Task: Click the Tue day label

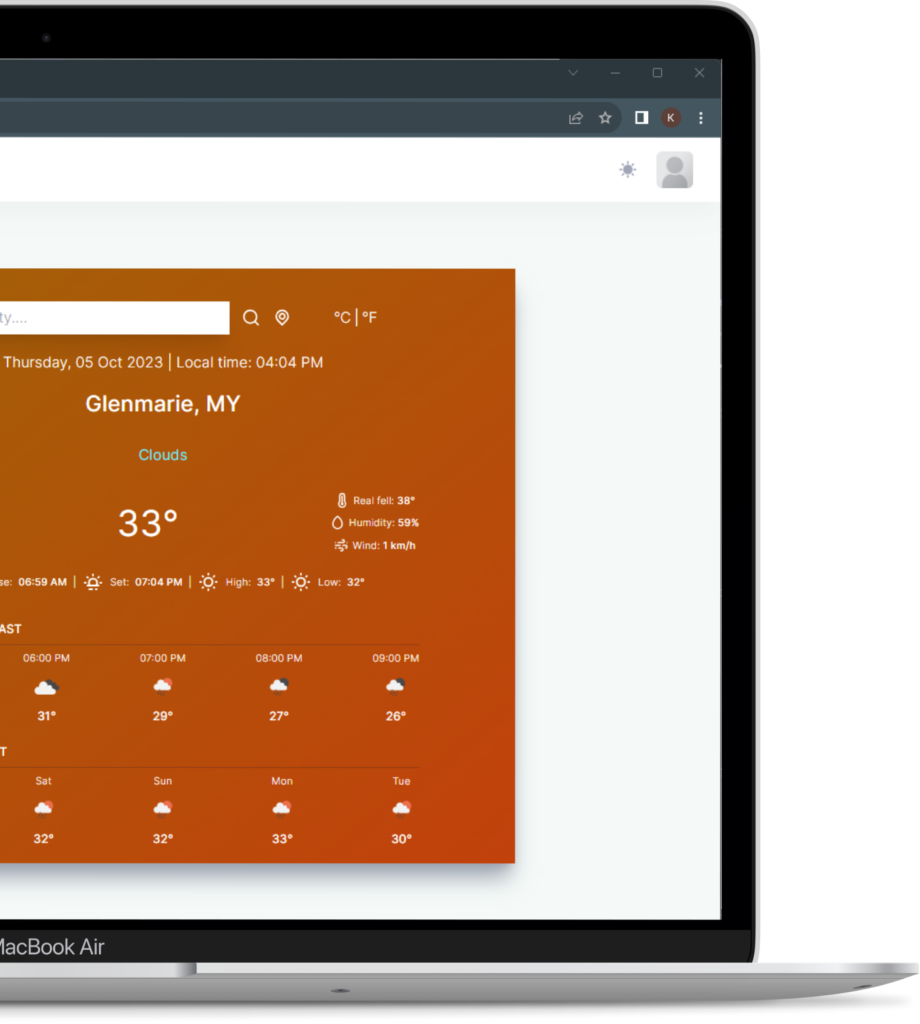Action: [402, 781]
